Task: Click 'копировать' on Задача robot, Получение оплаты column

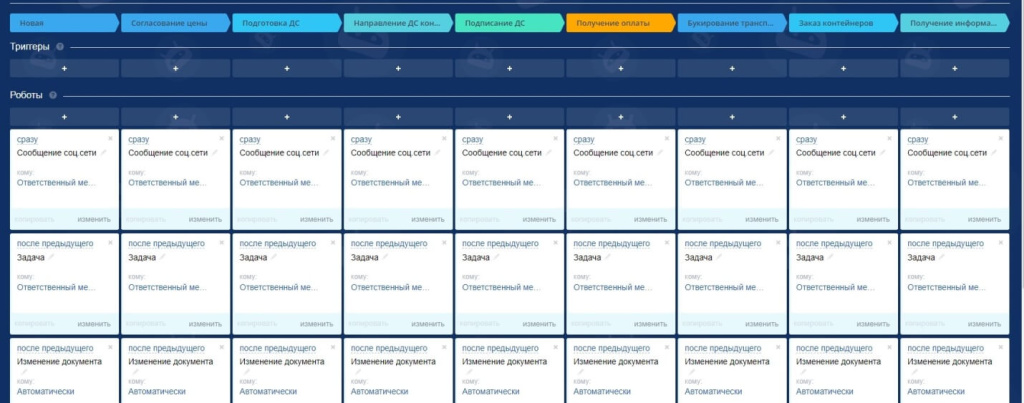Action: coord(592,324)
